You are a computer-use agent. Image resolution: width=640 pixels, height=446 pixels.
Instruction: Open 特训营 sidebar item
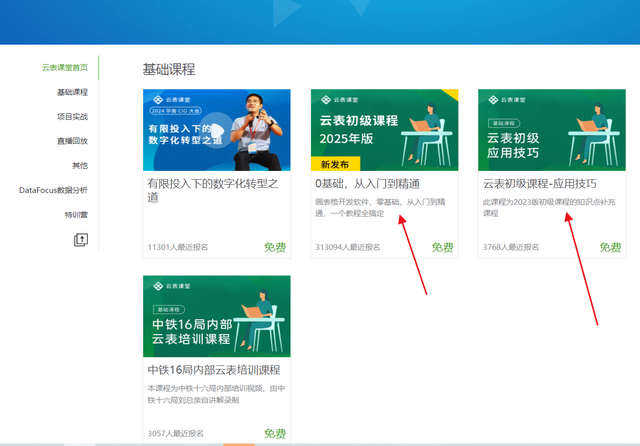[x=76, y=215]
